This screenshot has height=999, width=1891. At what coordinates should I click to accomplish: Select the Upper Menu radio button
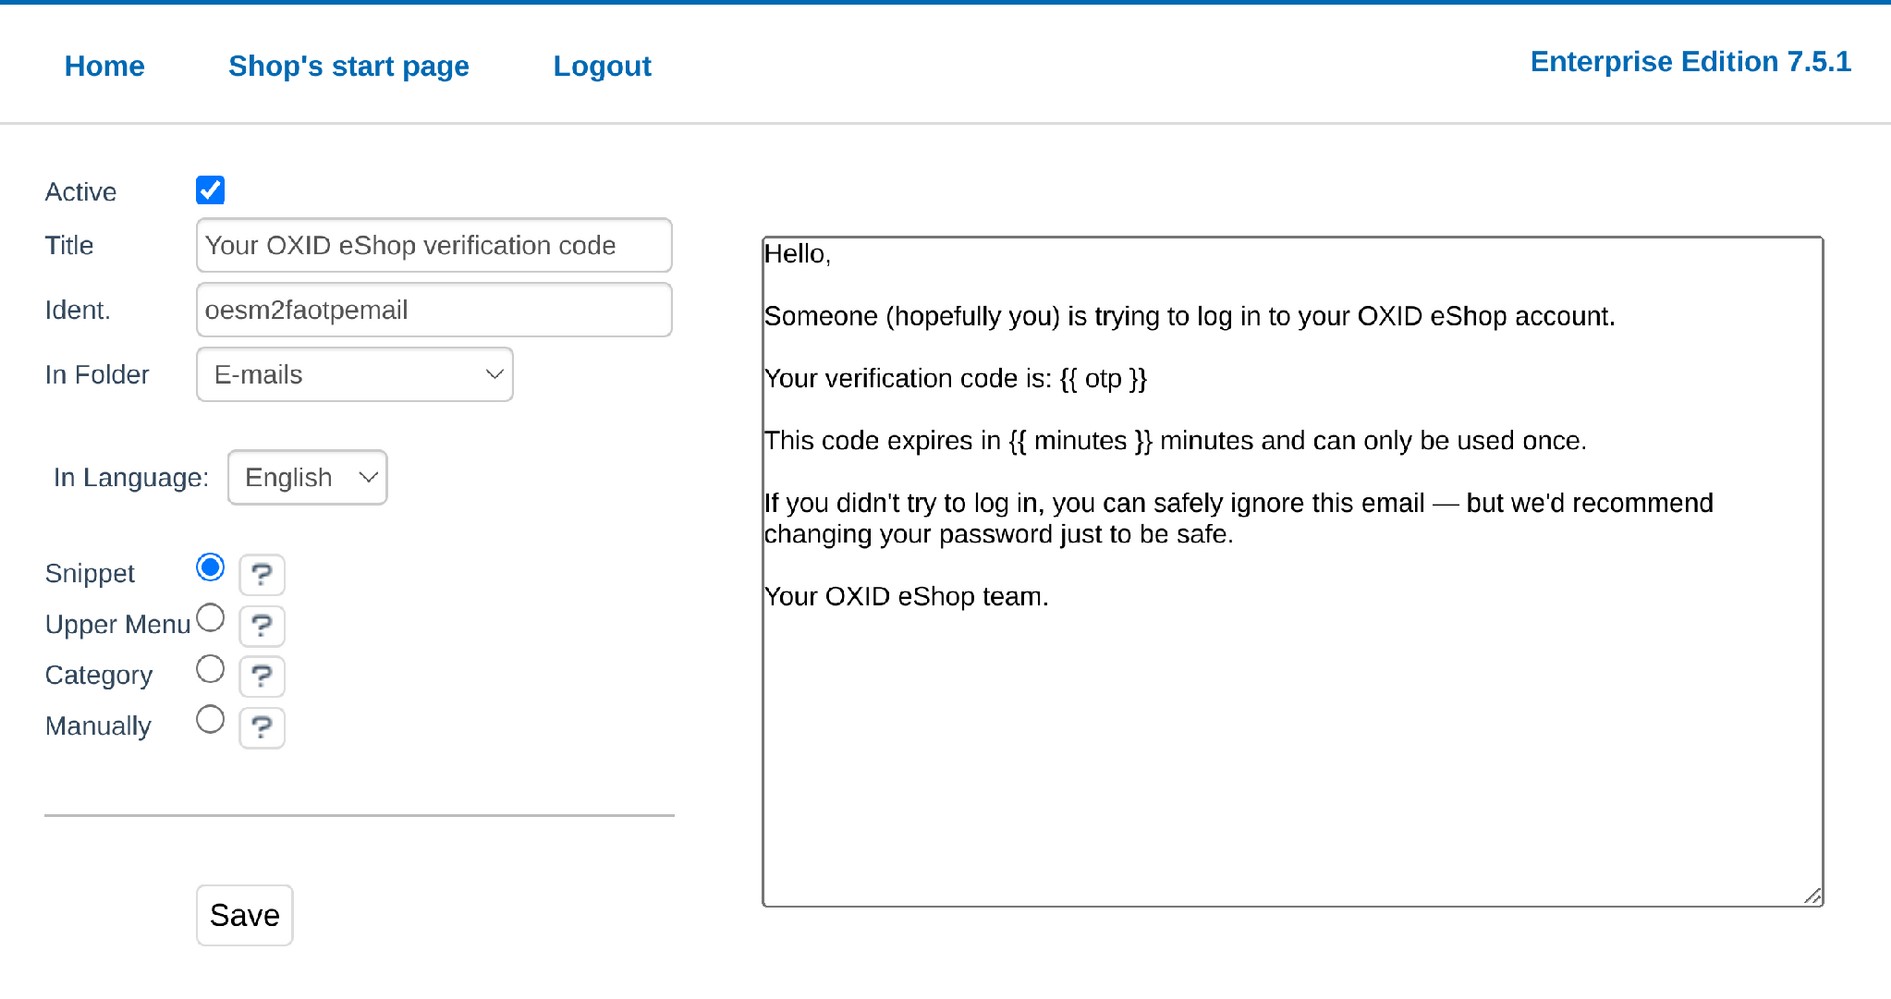210,619
